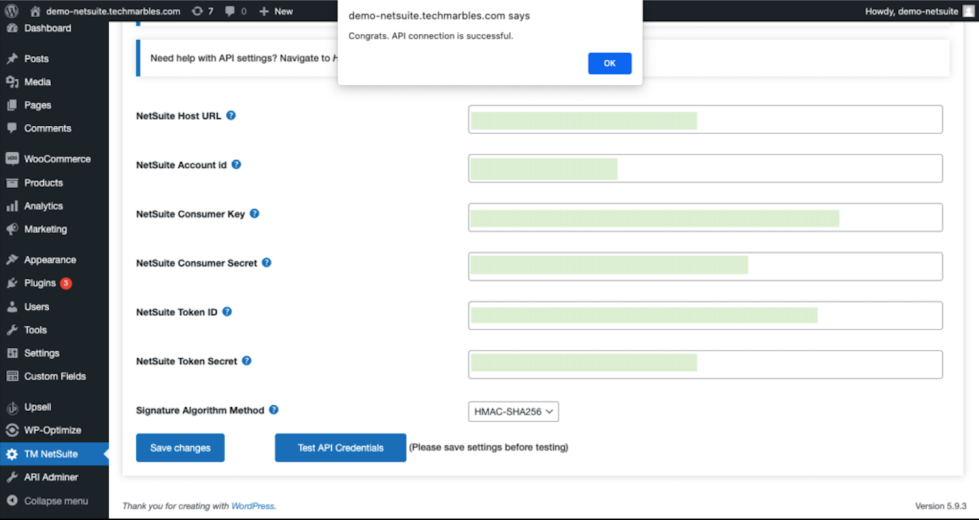This screenshot has height=520, width=979.
Task: Click the Version 5.9.3 footer text
Action: 941,506
